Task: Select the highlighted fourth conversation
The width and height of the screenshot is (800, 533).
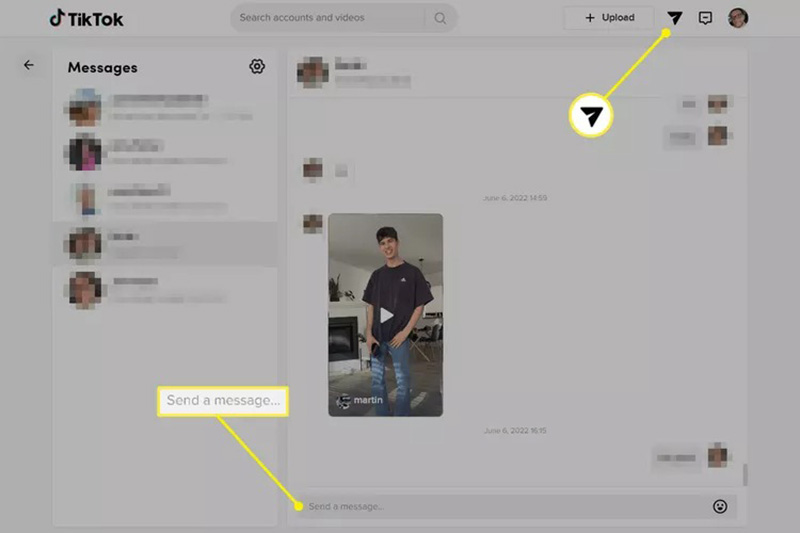Action: [x=165, y=243]
